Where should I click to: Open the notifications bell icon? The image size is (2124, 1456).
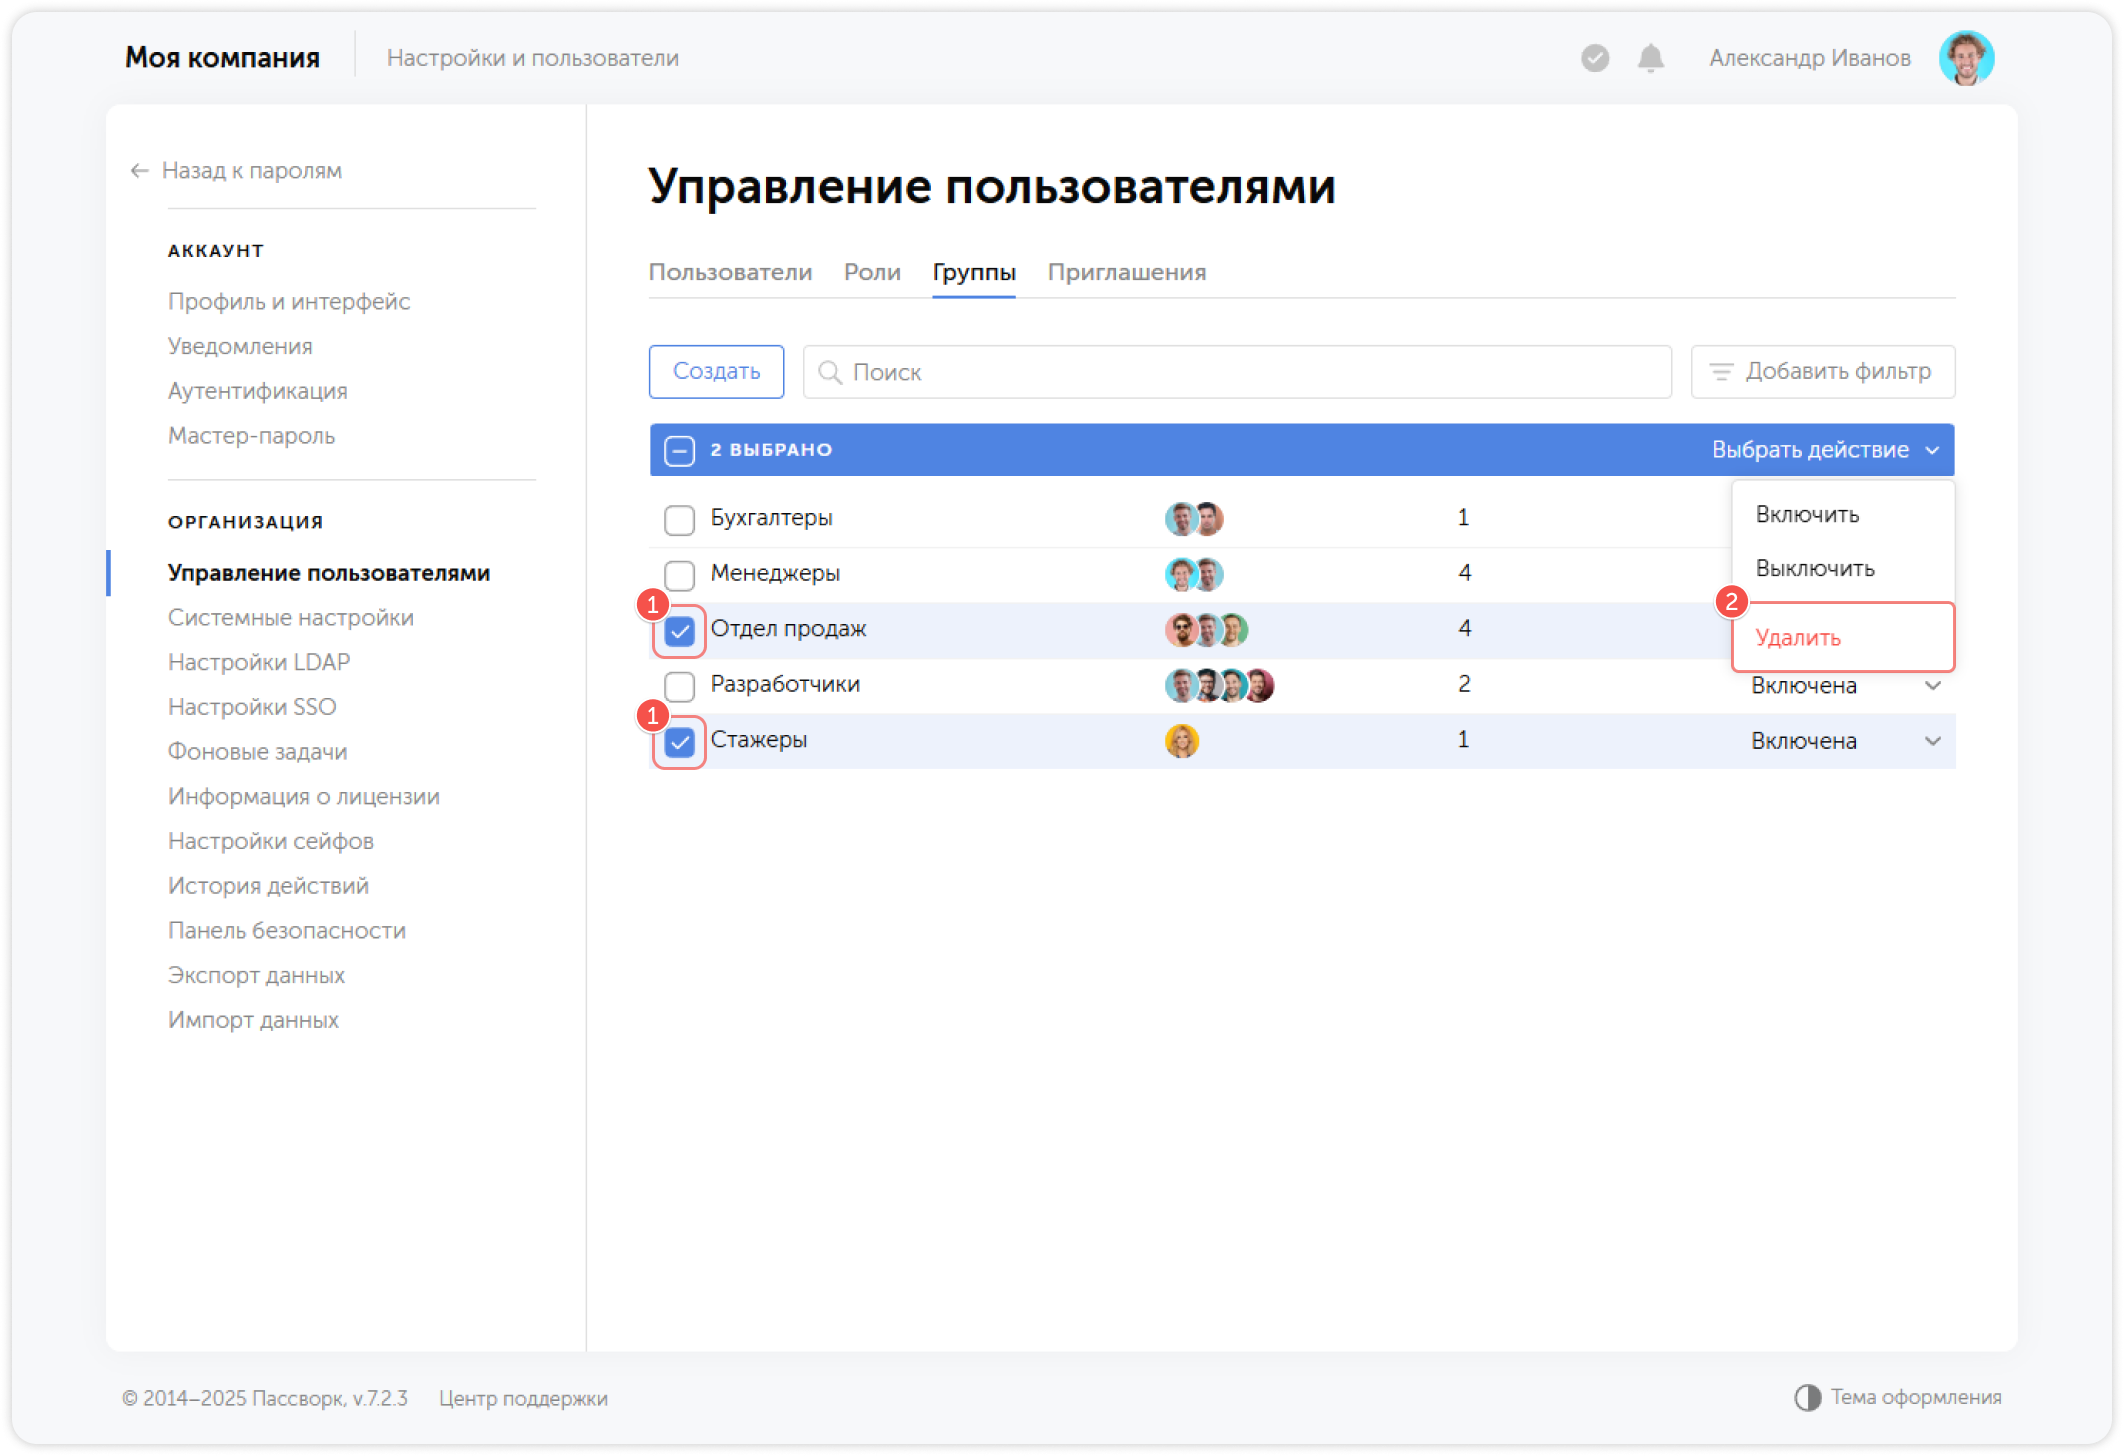coord(1649,58)
